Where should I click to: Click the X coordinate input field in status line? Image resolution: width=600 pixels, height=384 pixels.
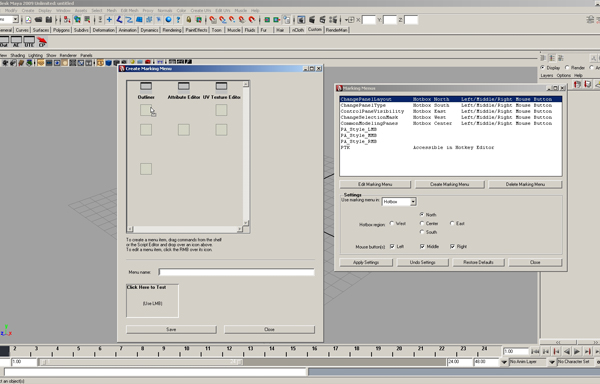coord(368,20)
